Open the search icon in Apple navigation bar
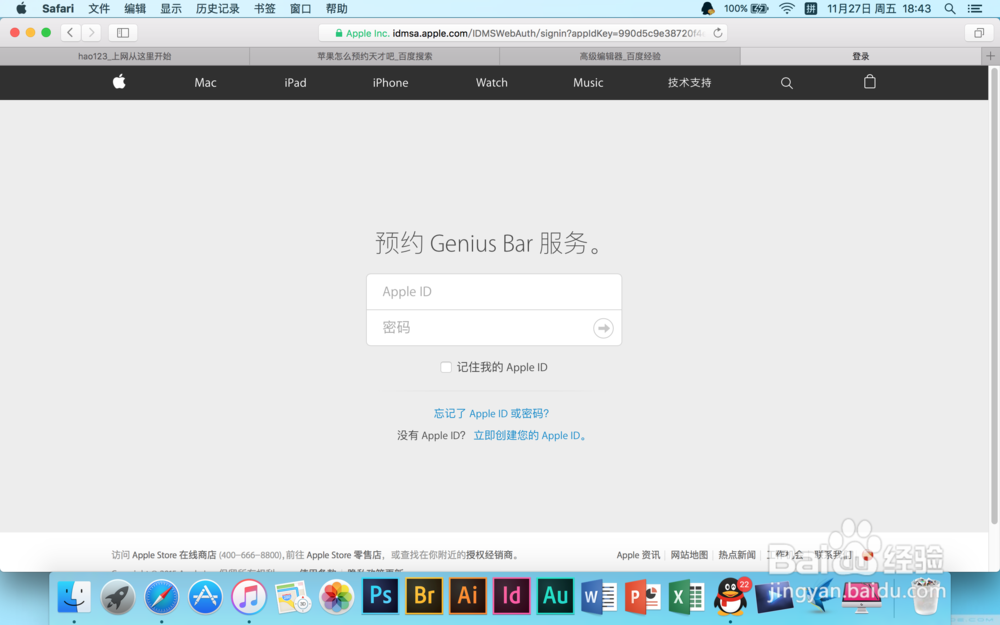This screenshot has width=1000, height=625. (x=786, y=83)
